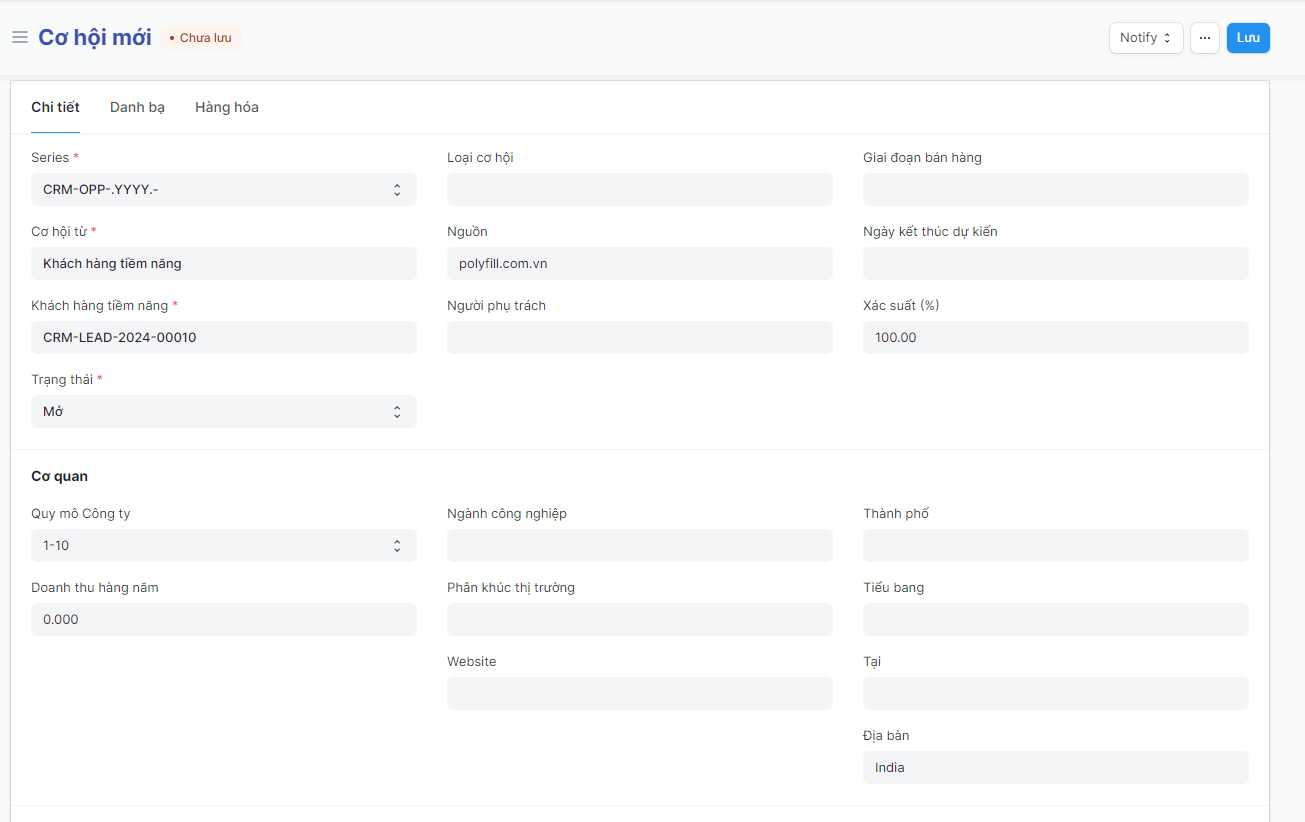Select the Chi tiết tab

[55, 107]
